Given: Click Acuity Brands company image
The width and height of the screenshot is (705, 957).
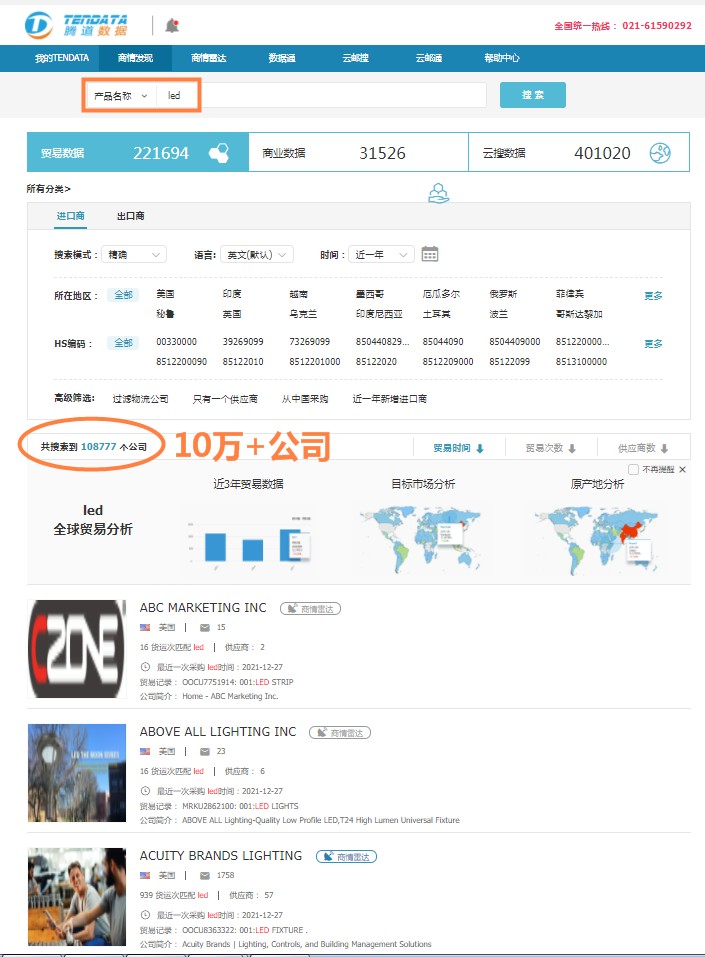Looking at the screenshot, I should [x=77, y=897].
